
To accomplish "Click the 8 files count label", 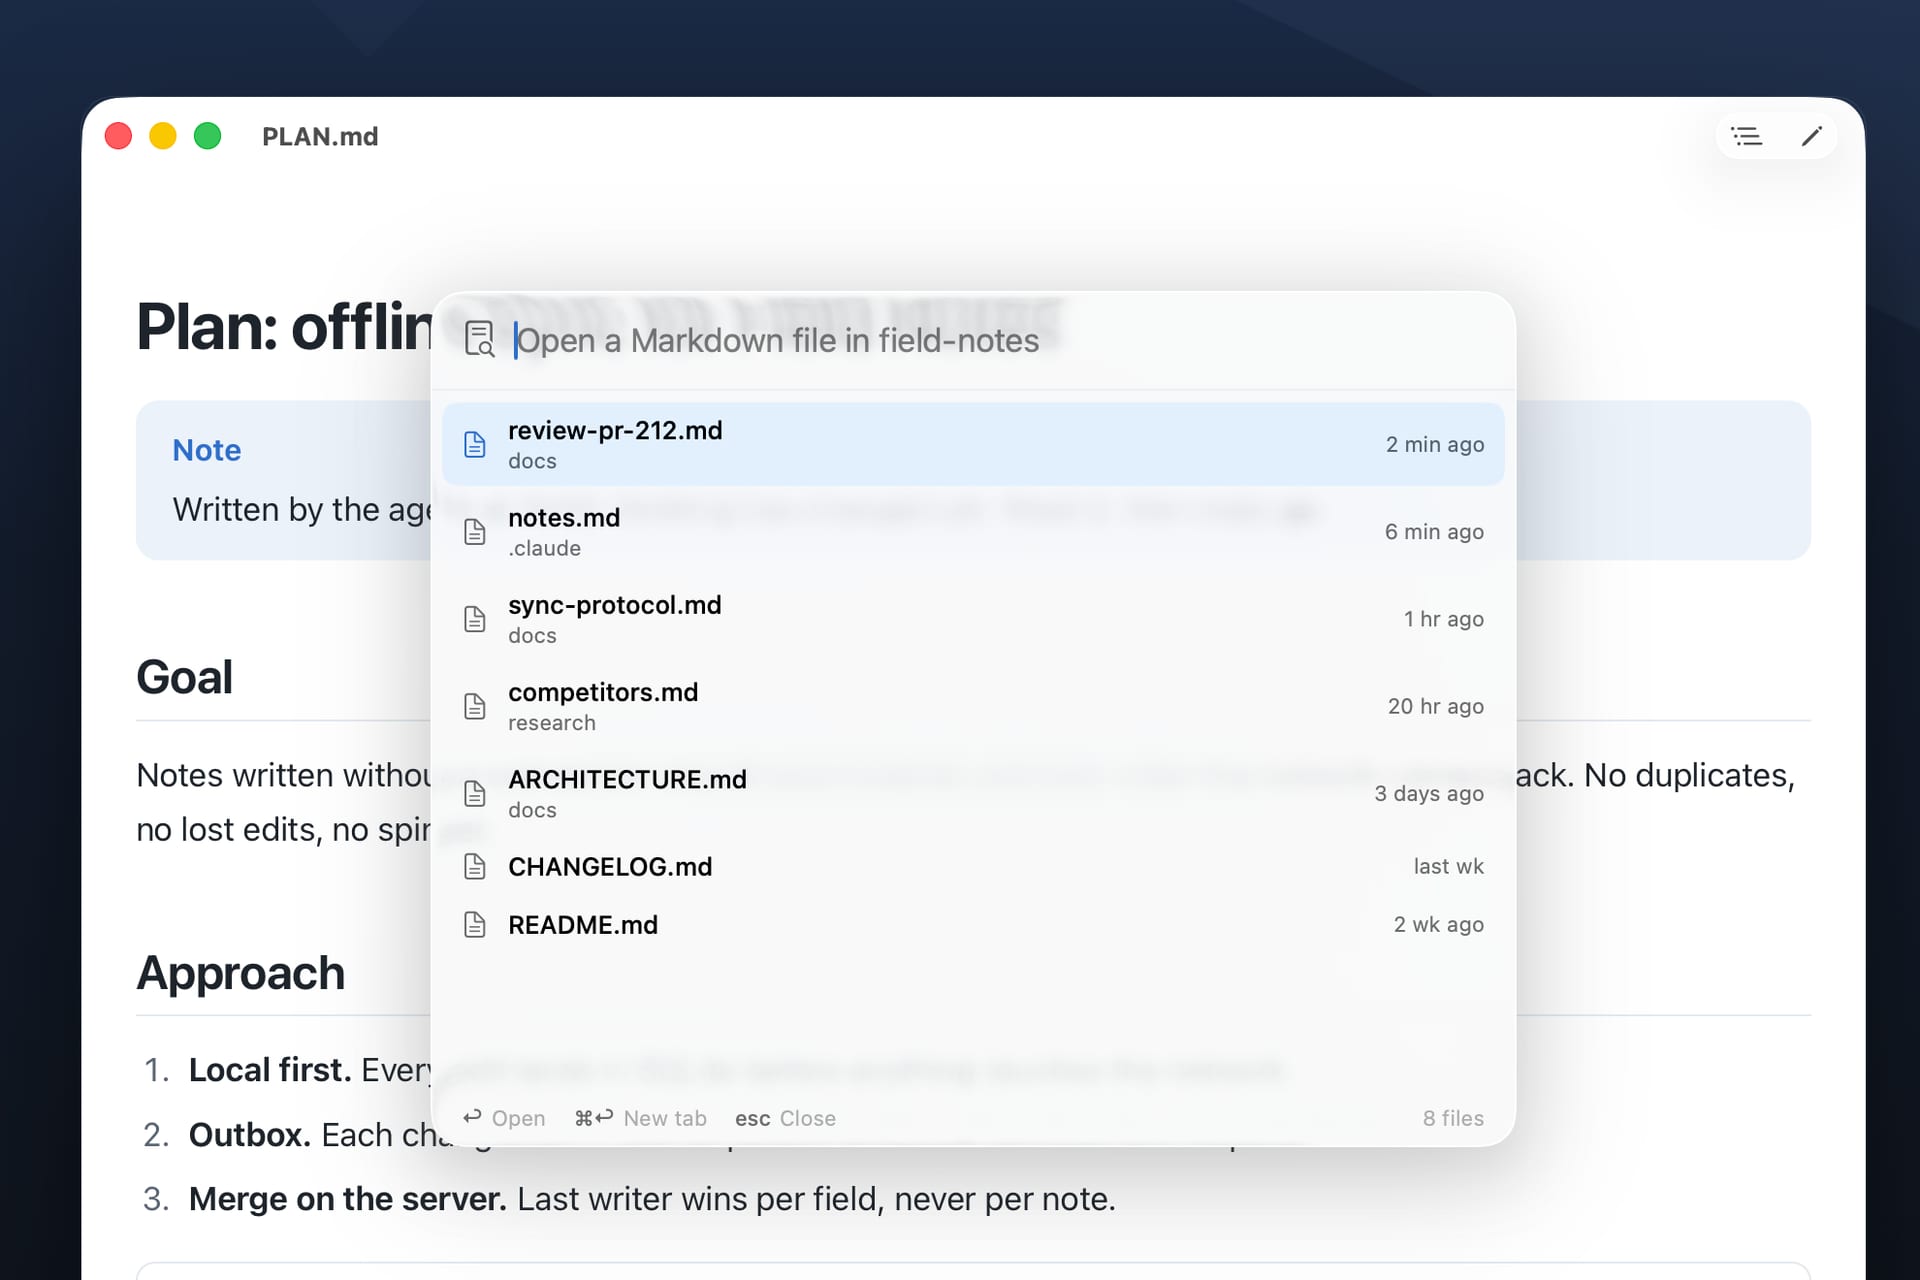I will pyautogui.click(x=1453, y=1118).
